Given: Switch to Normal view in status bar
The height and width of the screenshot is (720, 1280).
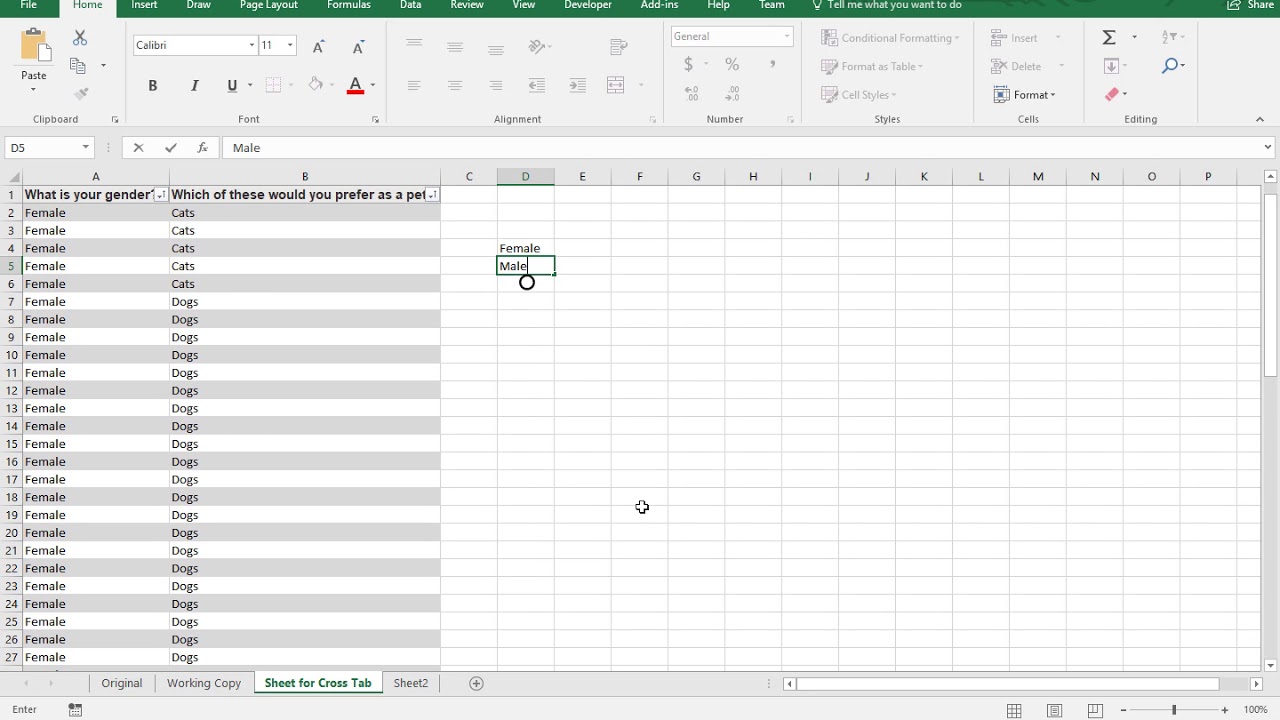Looking at the screenshot, I should (1014, 710).
